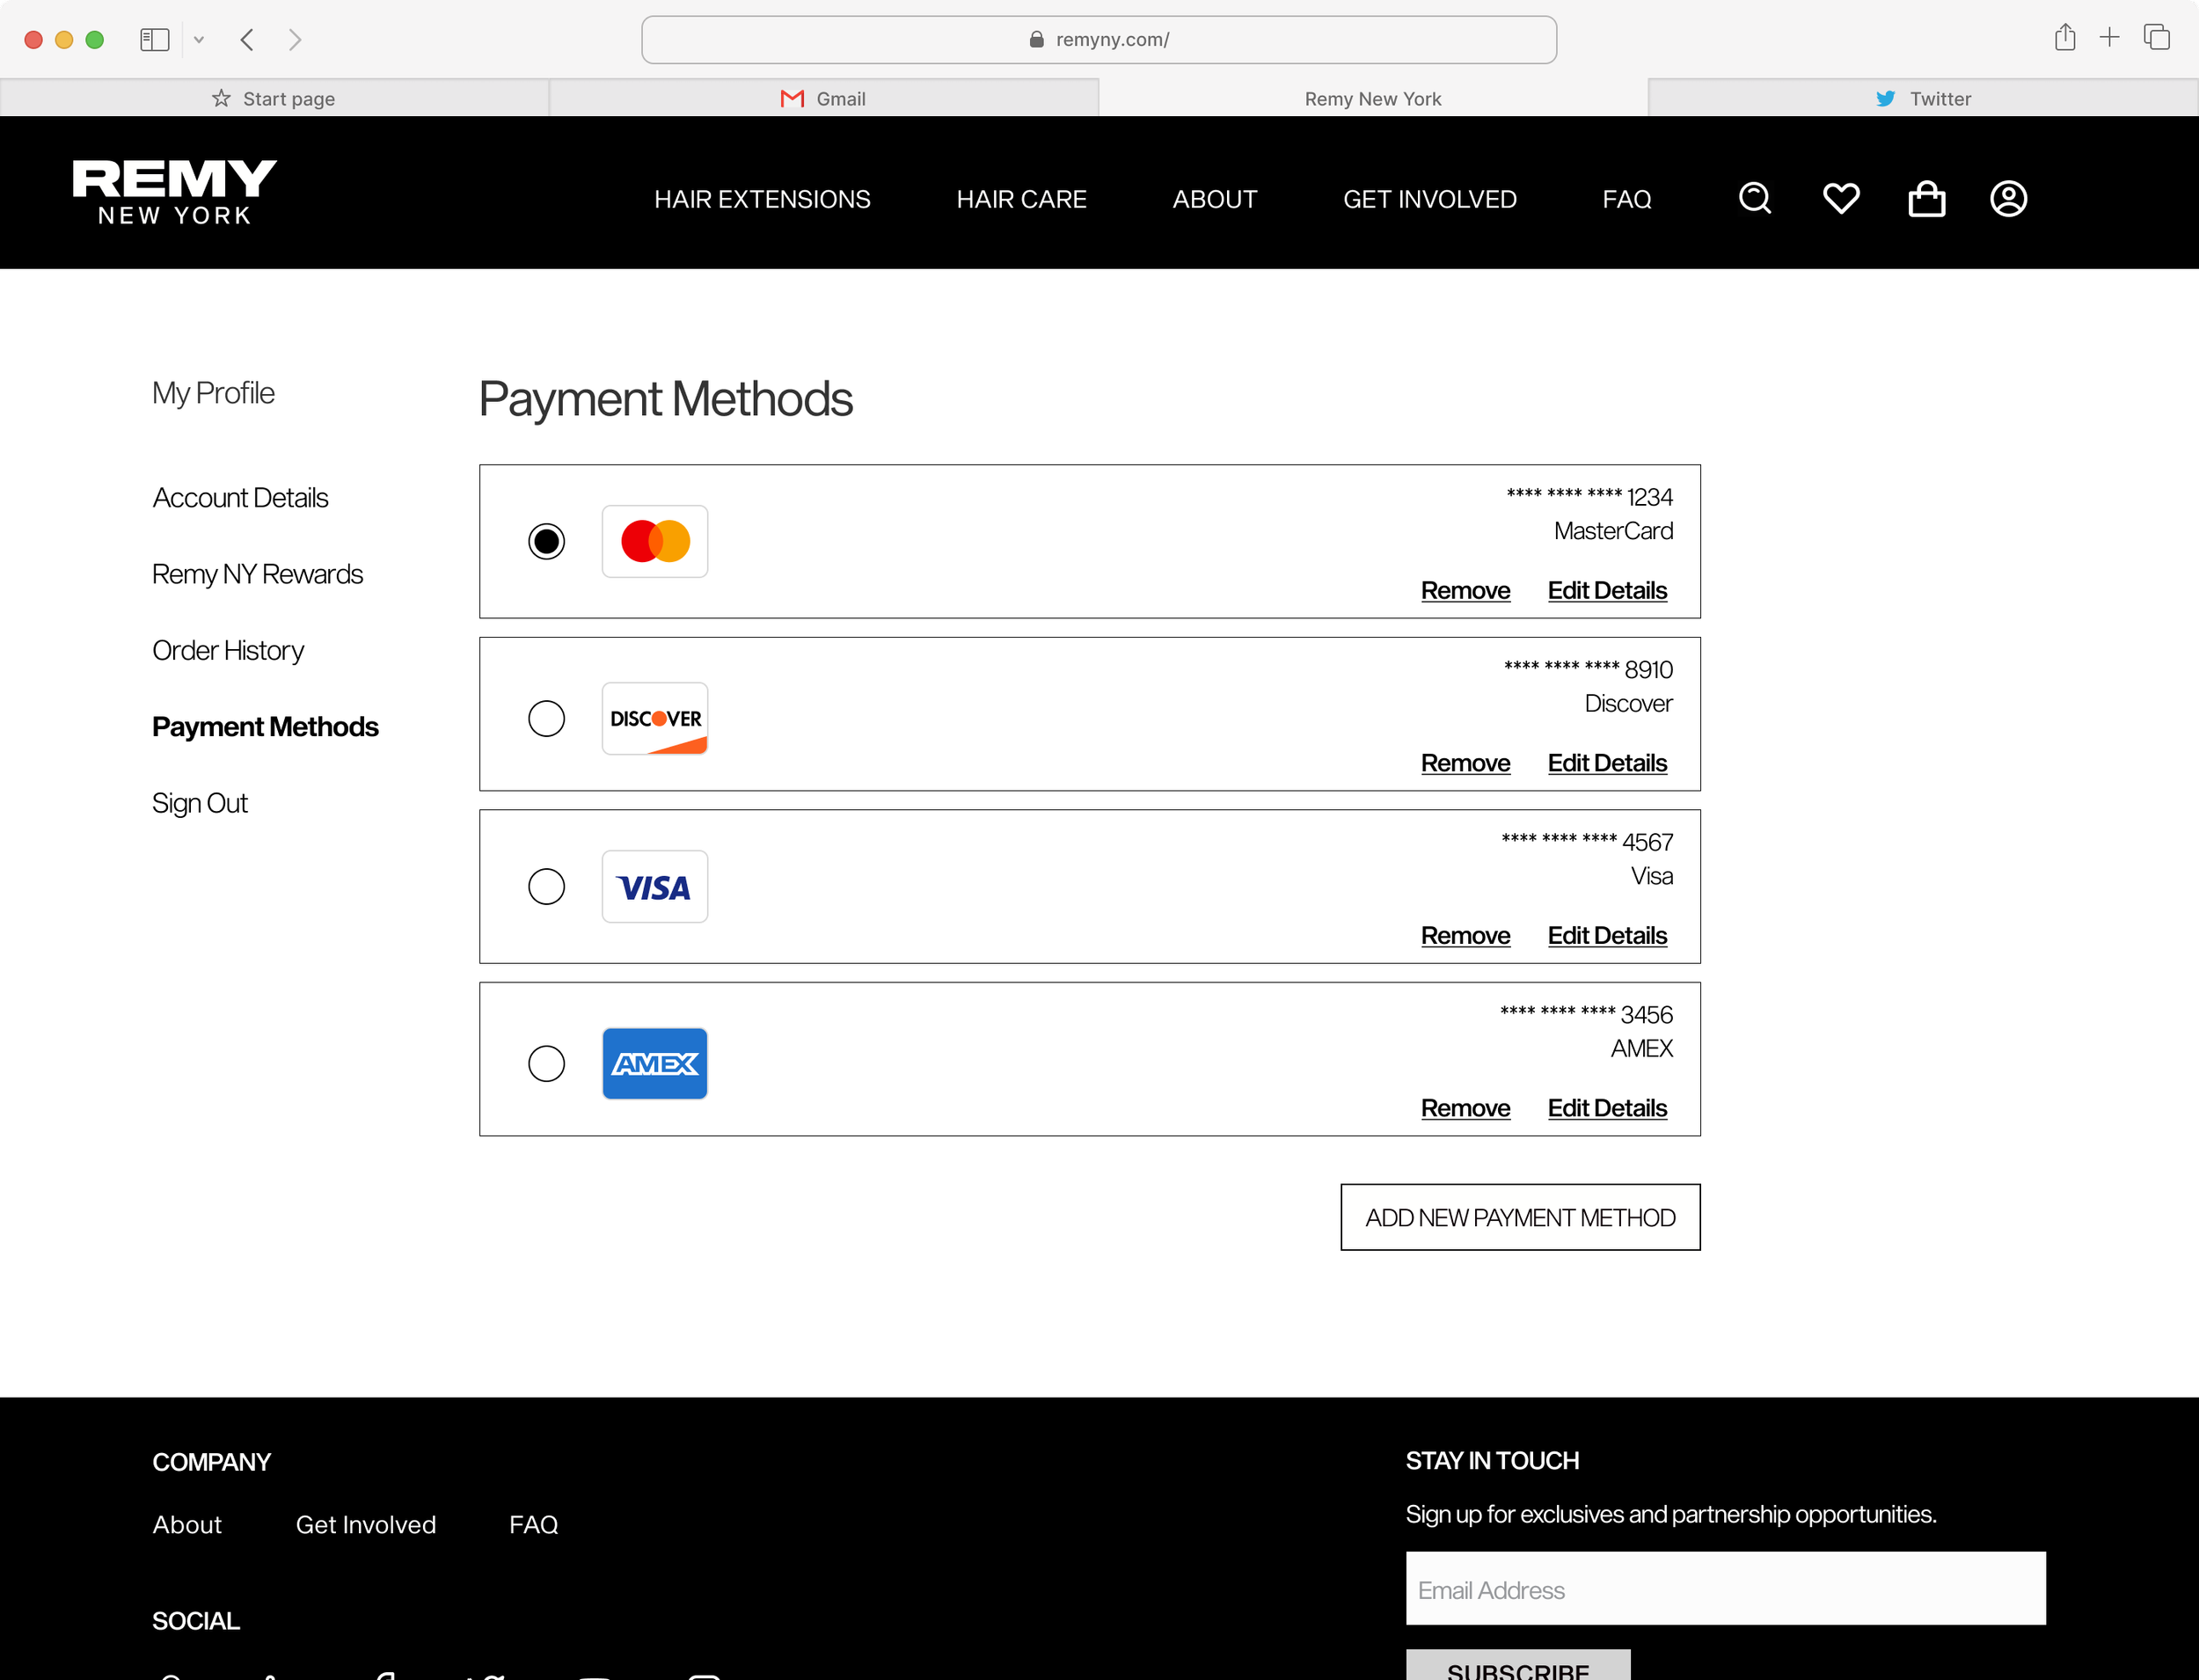Click the wishlist heart icon

tap(1841, 198)
